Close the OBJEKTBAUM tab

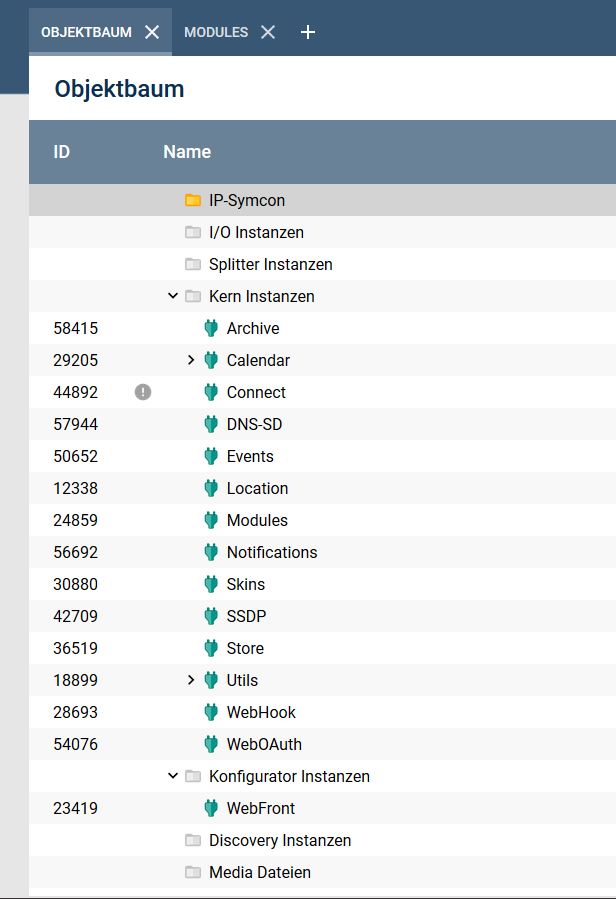[152, 32]
